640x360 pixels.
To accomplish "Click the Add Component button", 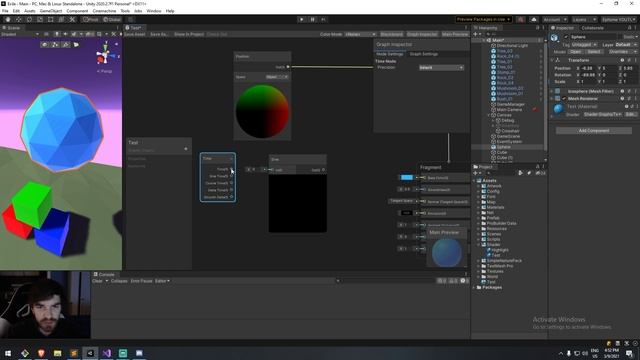I will pos(594,131).
